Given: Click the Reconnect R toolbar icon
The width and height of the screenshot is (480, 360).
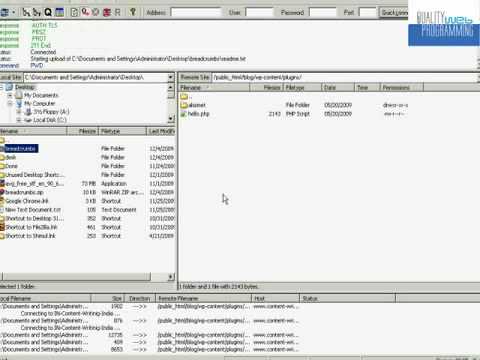Looking at the screenshot, I should point(118,12).
